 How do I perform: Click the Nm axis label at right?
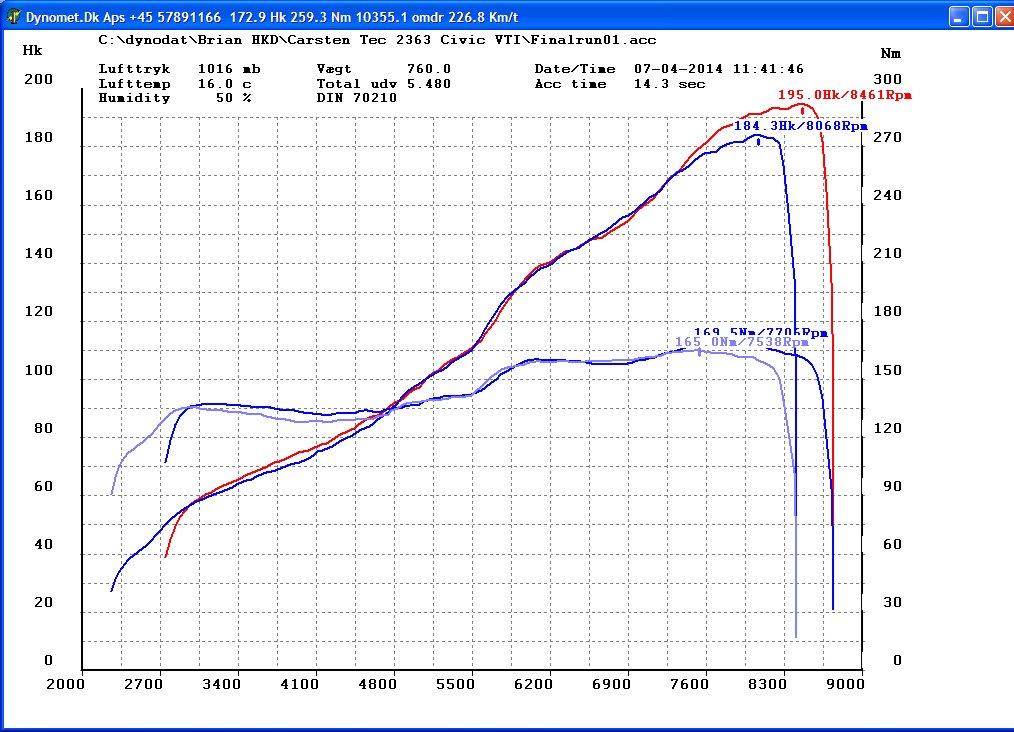pyautogui.click(x=890, y=52)
